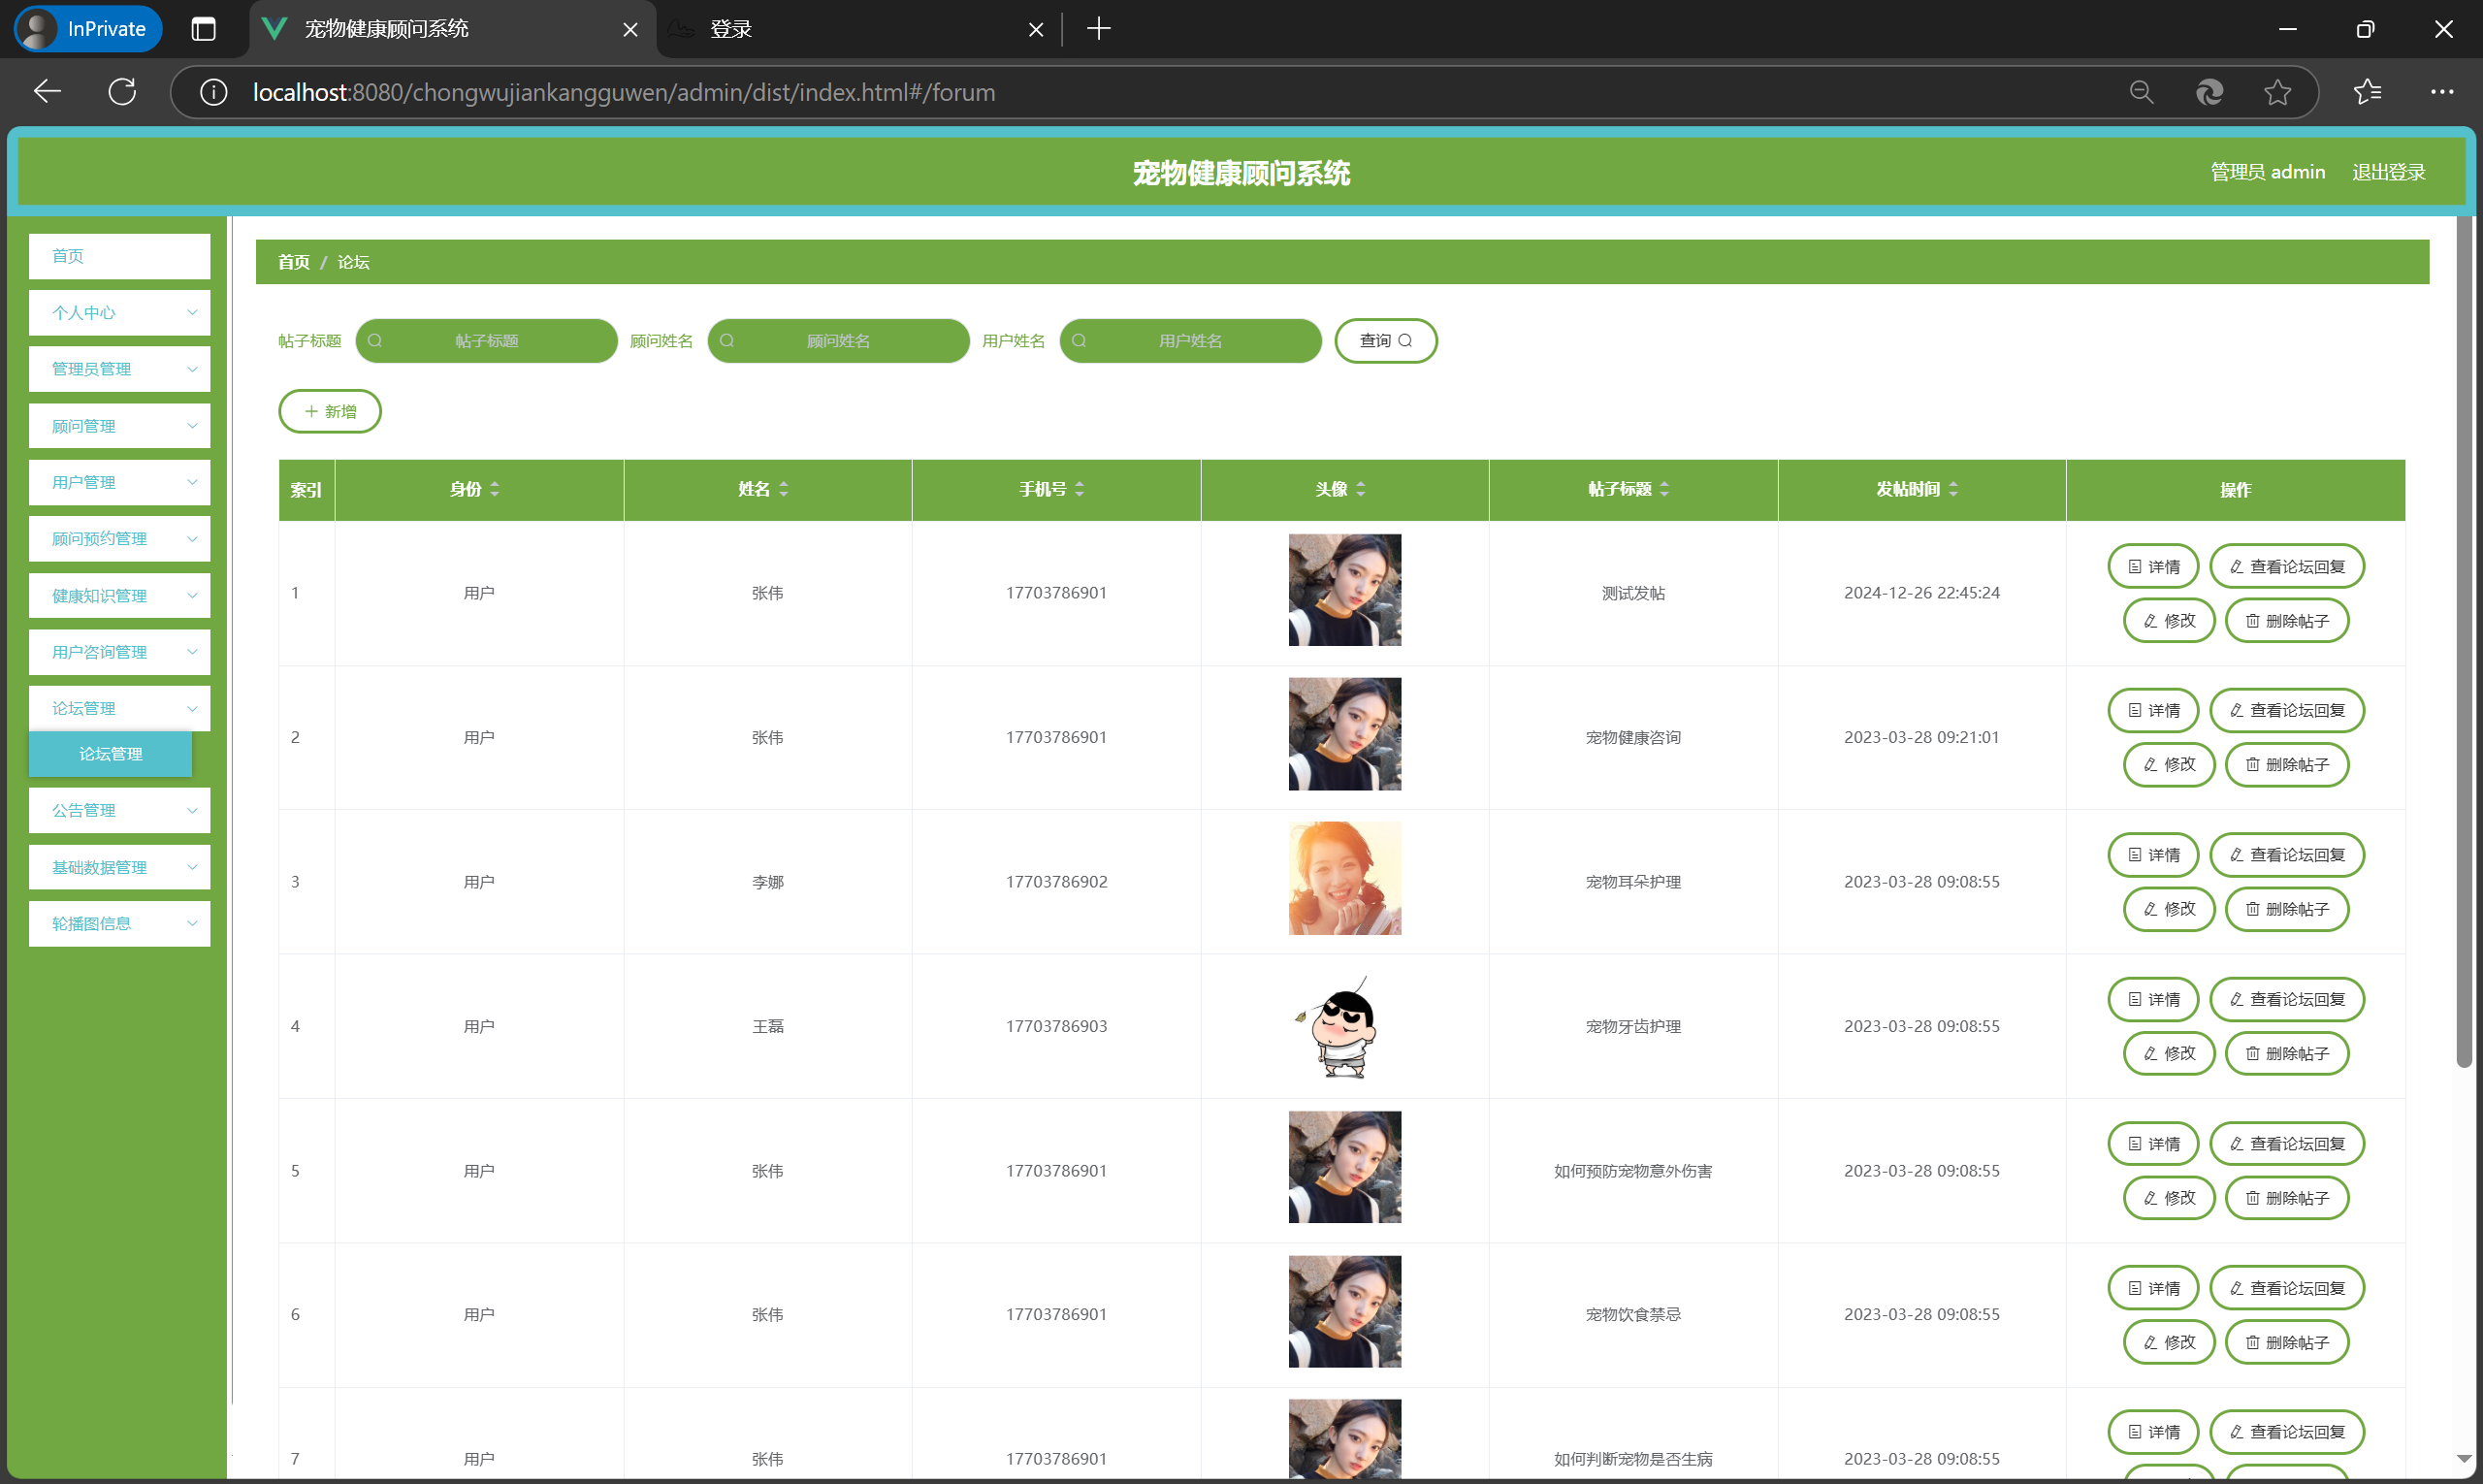The width and height of the screenshot is (2483, 1484).
Task: Click 李娜's avatar thumbnail in row 3
Action: pyautogui.click(x=1344, y=879)
